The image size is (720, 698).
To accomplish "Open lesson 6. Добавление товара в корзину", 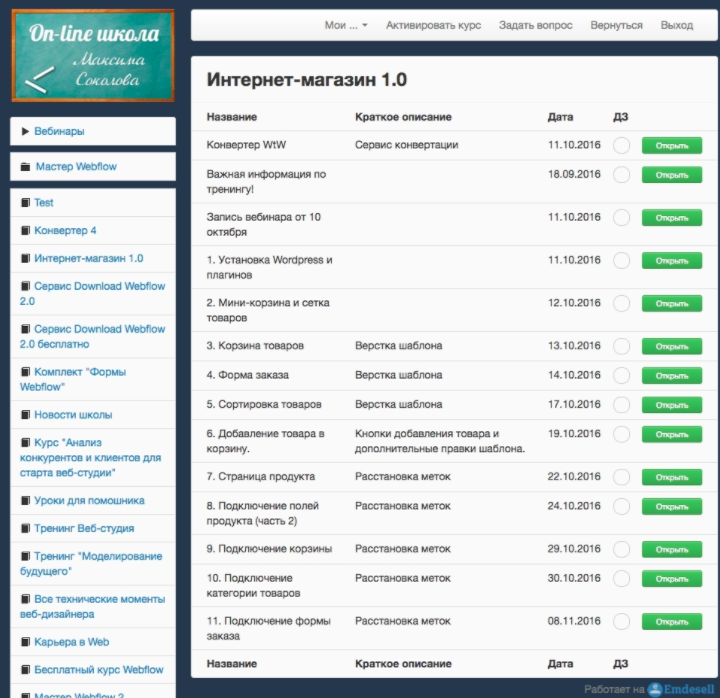I will click(672, 434).
